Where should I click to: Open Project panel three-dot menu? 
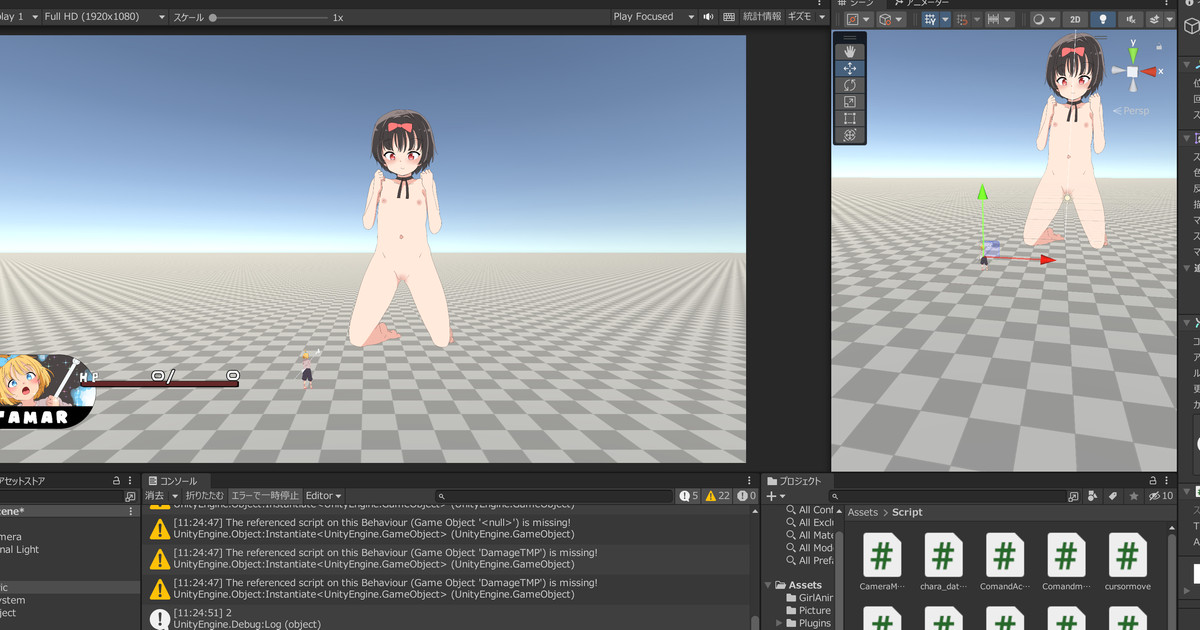tap(1165, 481)
